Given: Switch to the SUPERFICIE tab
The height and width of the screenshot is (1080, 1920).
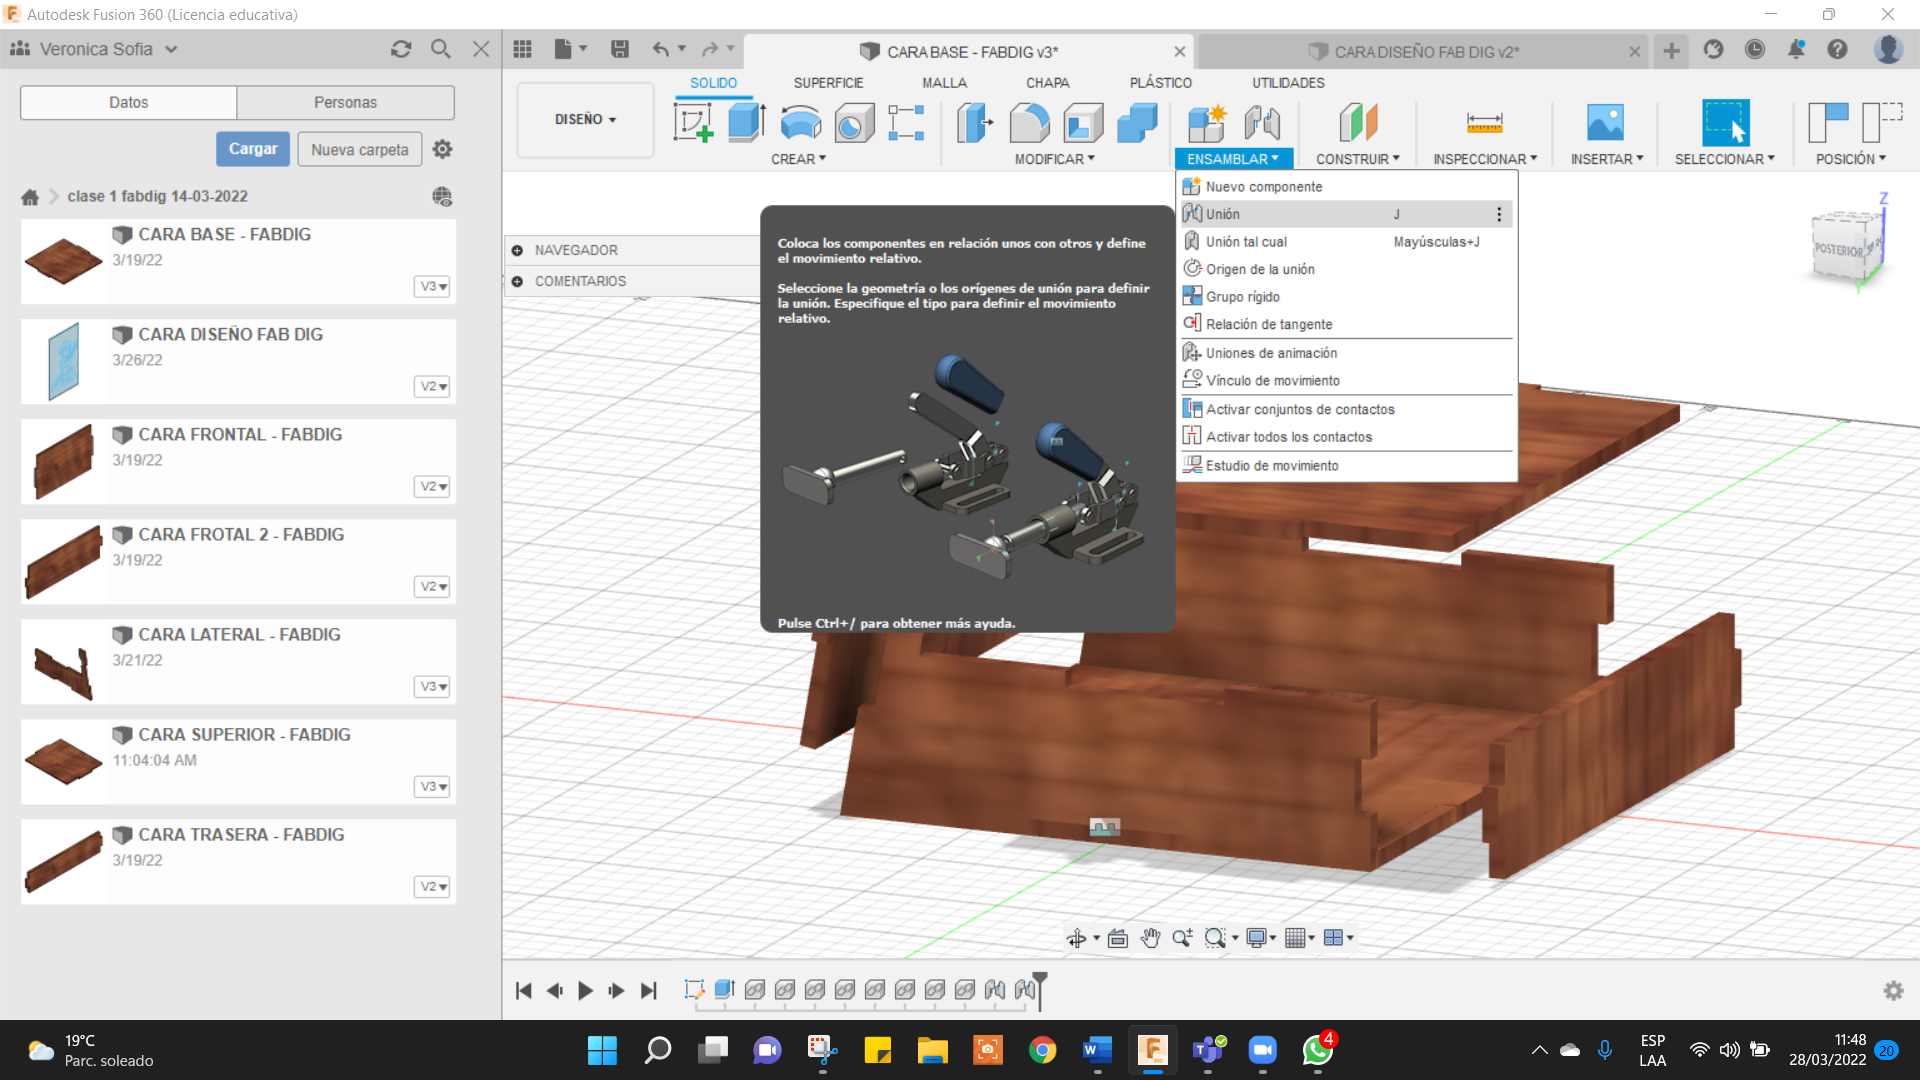Looking at the screenshot, I should click(x=828, y=83).
